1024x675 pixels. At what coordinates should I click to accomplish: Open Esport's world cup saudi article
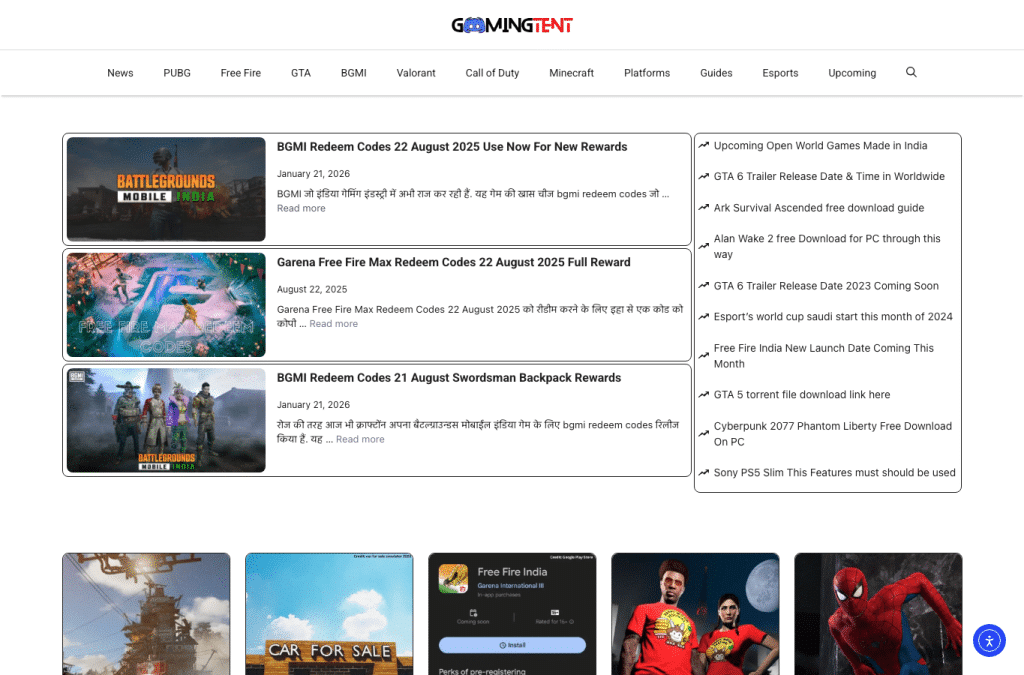tap(833, 317)
